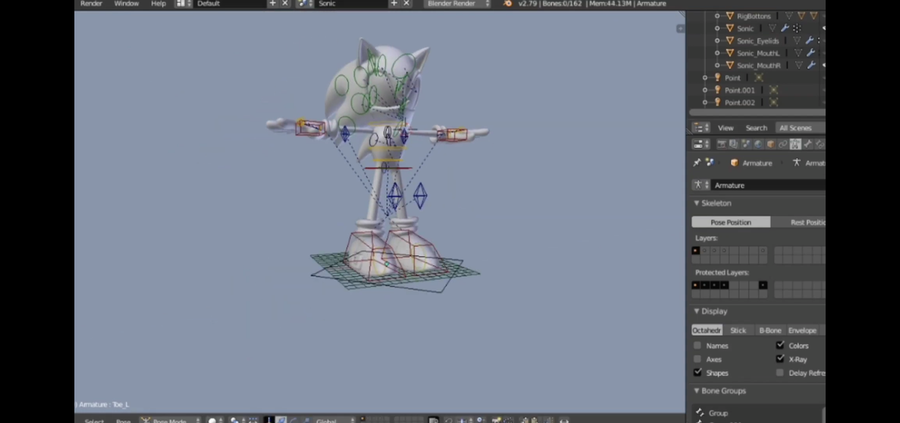Set bone display to B-Bone
This screenshot has height=423, width=900.
(x=770, y=330)
